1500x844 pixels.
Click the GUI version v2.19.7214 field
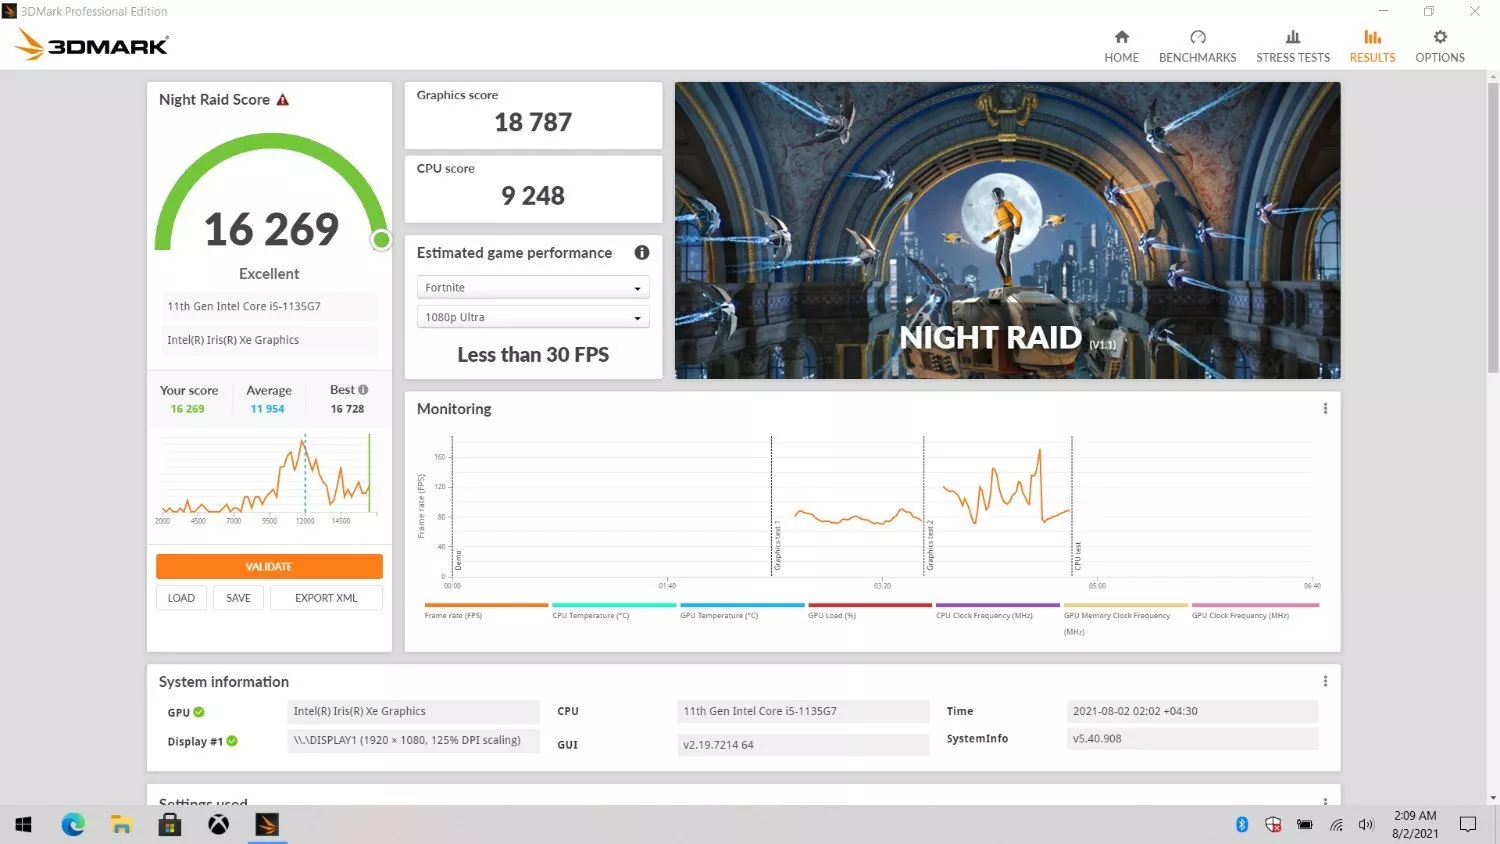coord(803,745)
